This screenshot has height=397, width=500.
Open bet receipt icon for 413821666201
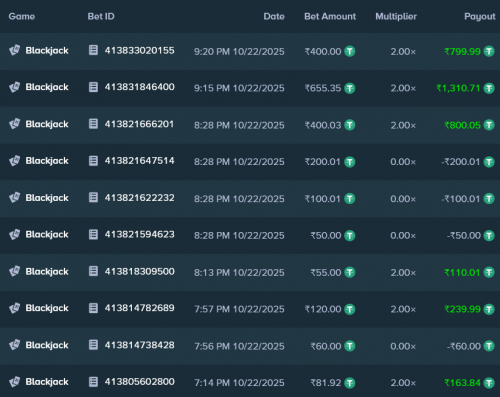[93, 124]
